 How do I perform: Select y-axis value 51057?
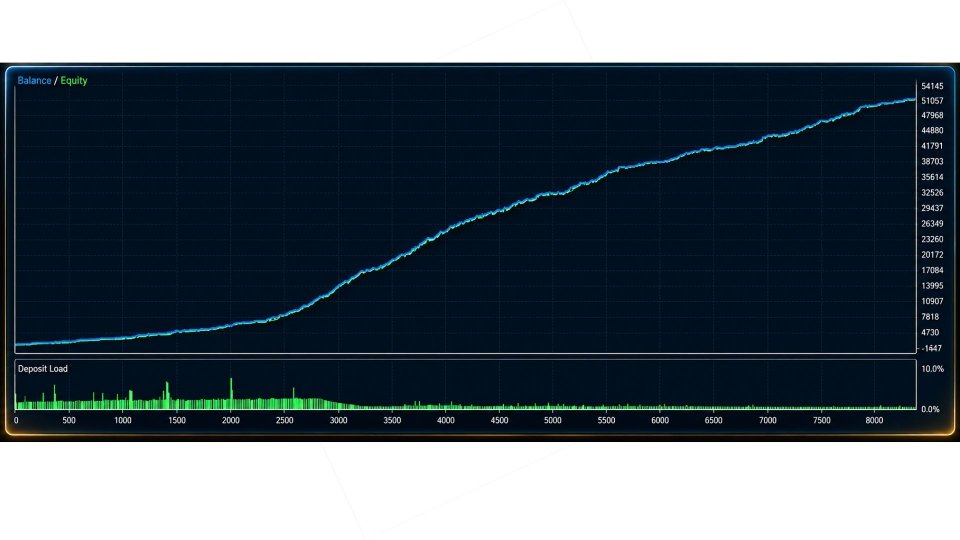pos(932,101)
